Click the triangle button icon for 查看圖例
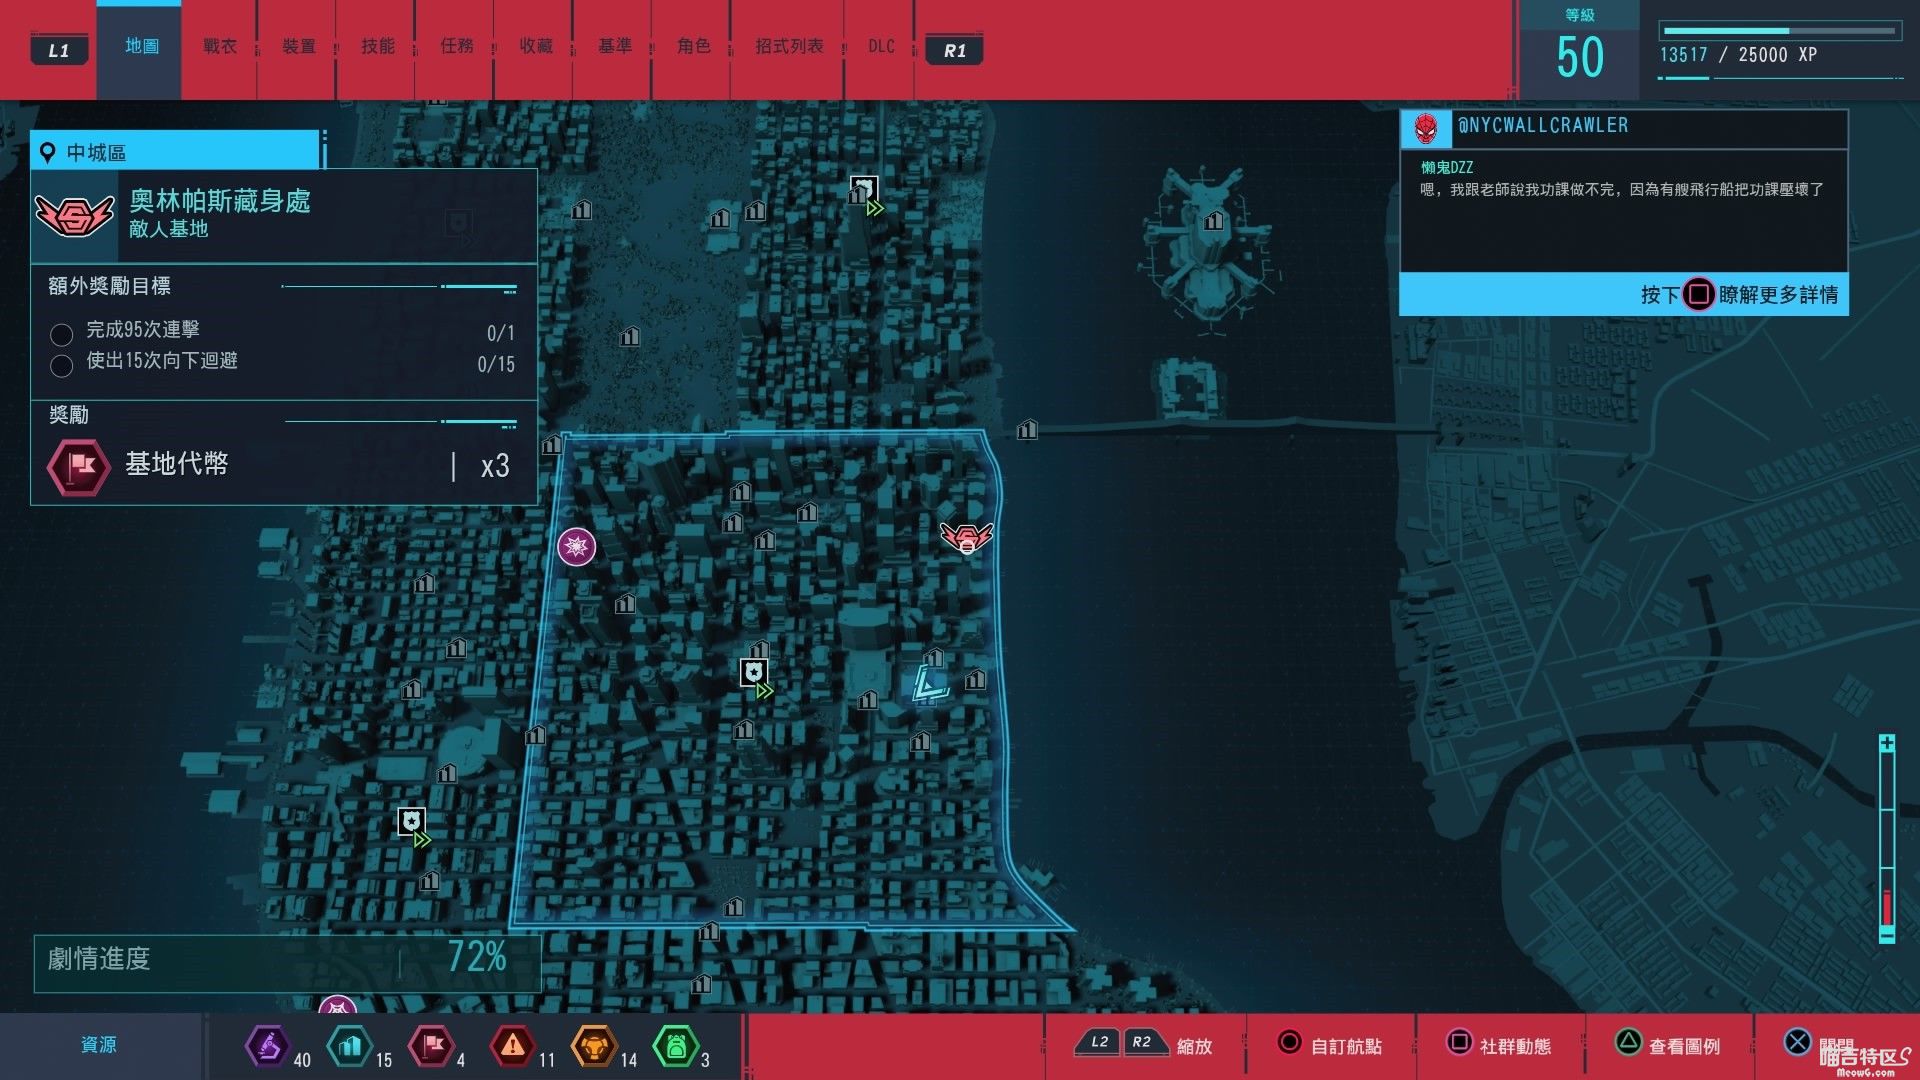1920x1080 pixels. click(1628, 1043)
